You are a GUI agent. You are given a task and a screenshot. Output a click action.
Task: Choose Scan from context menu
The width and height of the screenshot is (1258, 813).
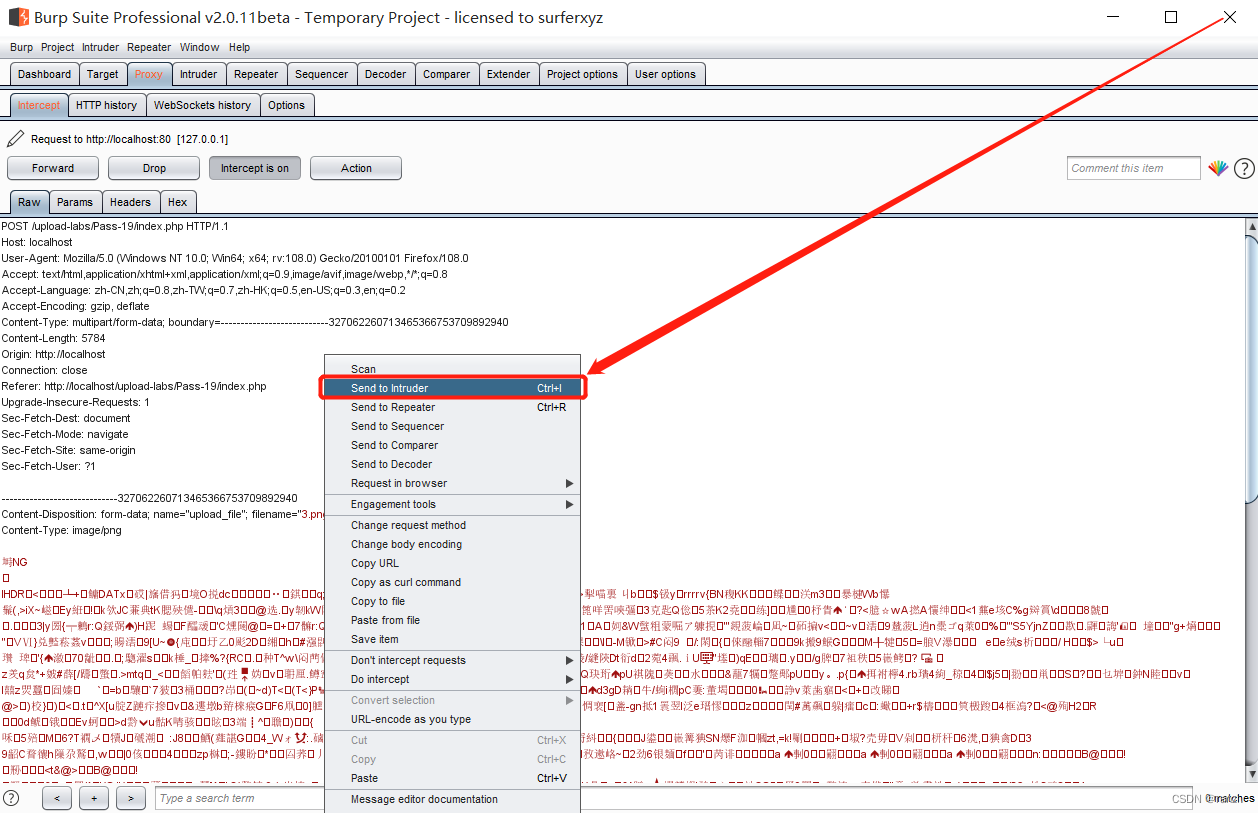(452, 369)
